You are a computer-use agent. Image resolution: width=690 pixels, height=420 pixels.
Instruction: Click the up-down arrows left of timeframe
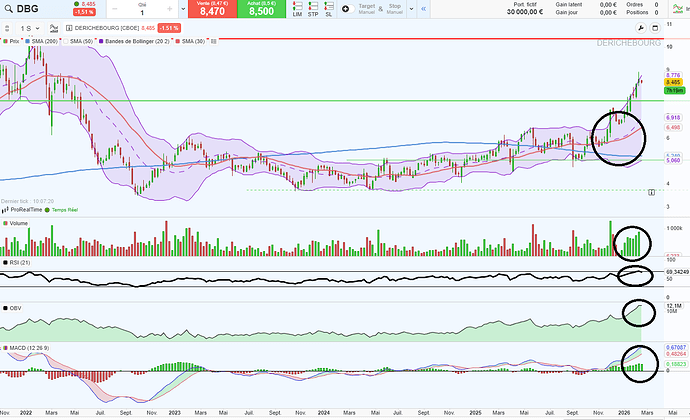8,29
